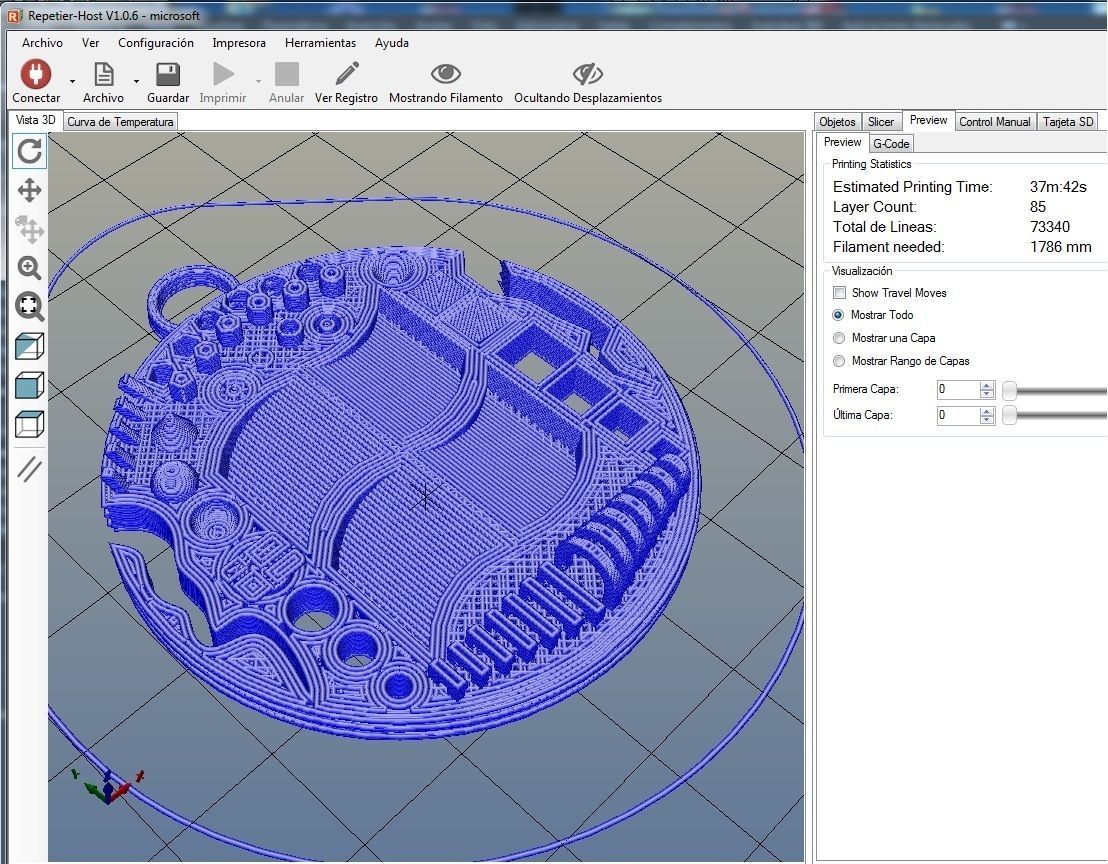
Task: Select the move object tool
Action: tap(30, 230)
